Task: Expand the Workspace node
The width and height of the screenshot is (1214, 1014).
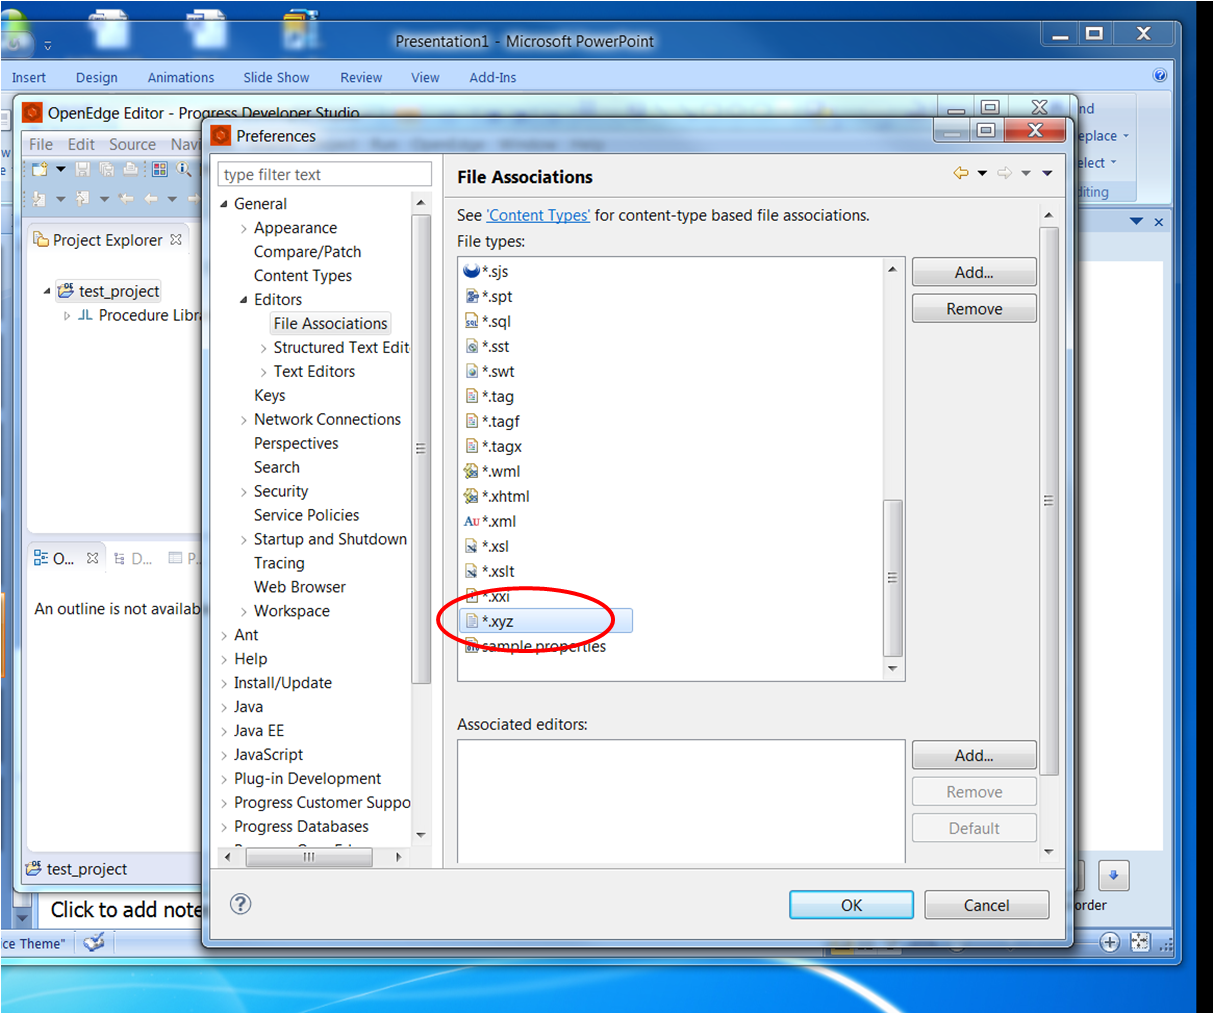Action: 244,612
